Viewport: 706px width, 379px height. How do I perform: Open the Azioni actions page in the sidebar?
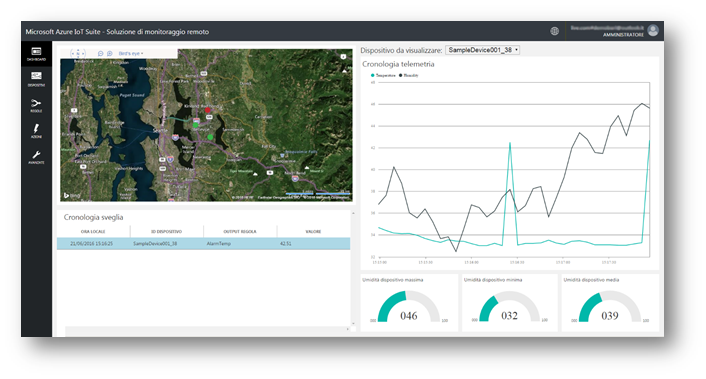(36, 131)
